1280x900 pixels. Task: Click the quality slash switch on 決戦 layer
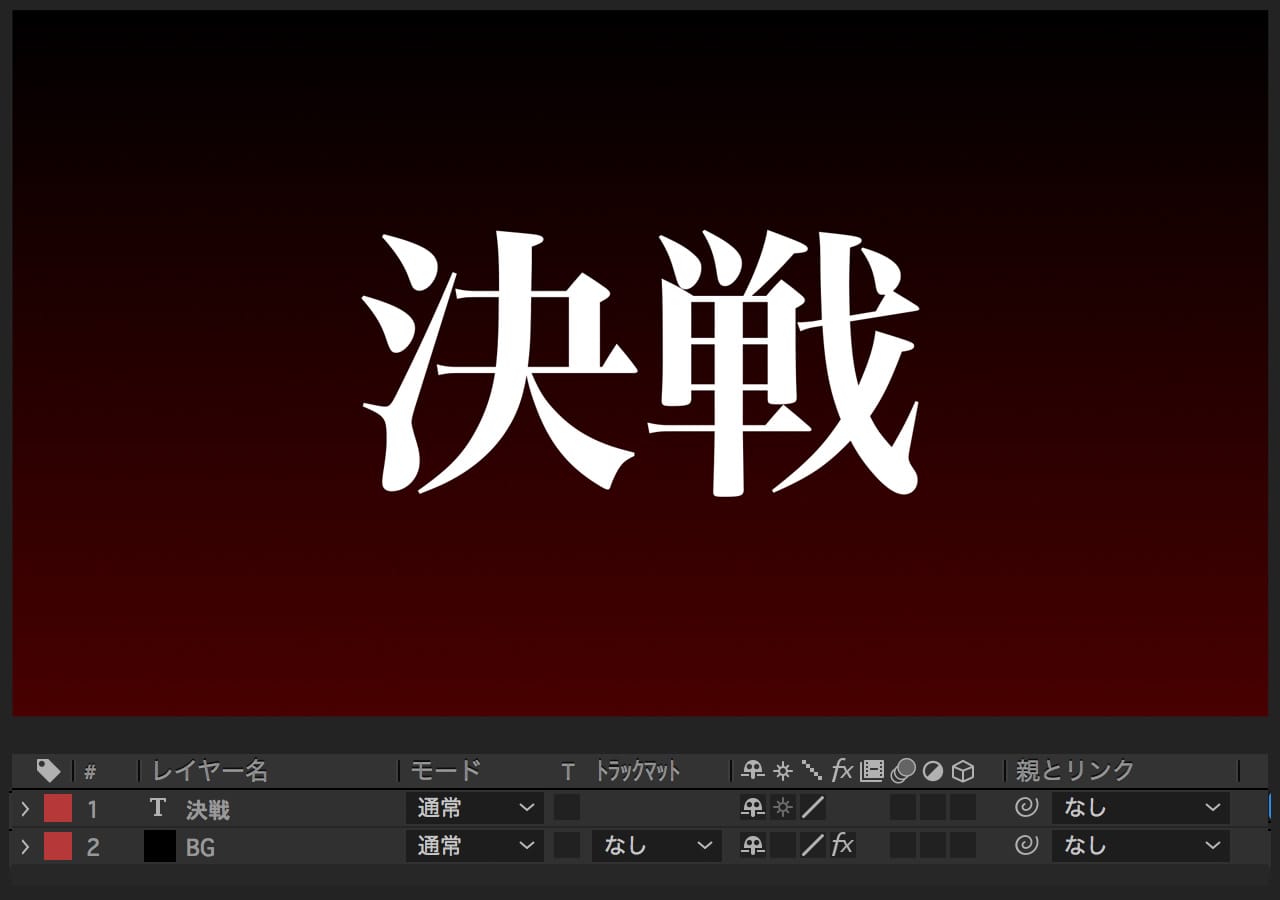813,808
